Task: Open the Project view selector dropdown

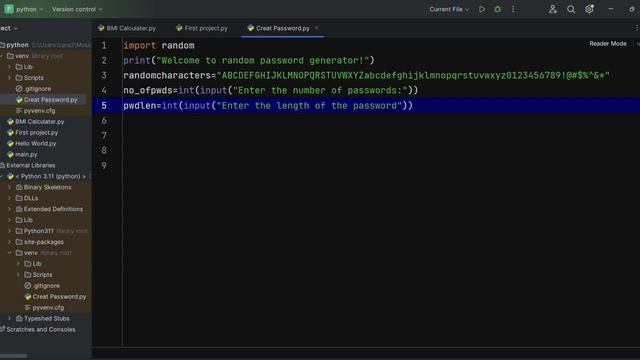Action: [9, 28]
